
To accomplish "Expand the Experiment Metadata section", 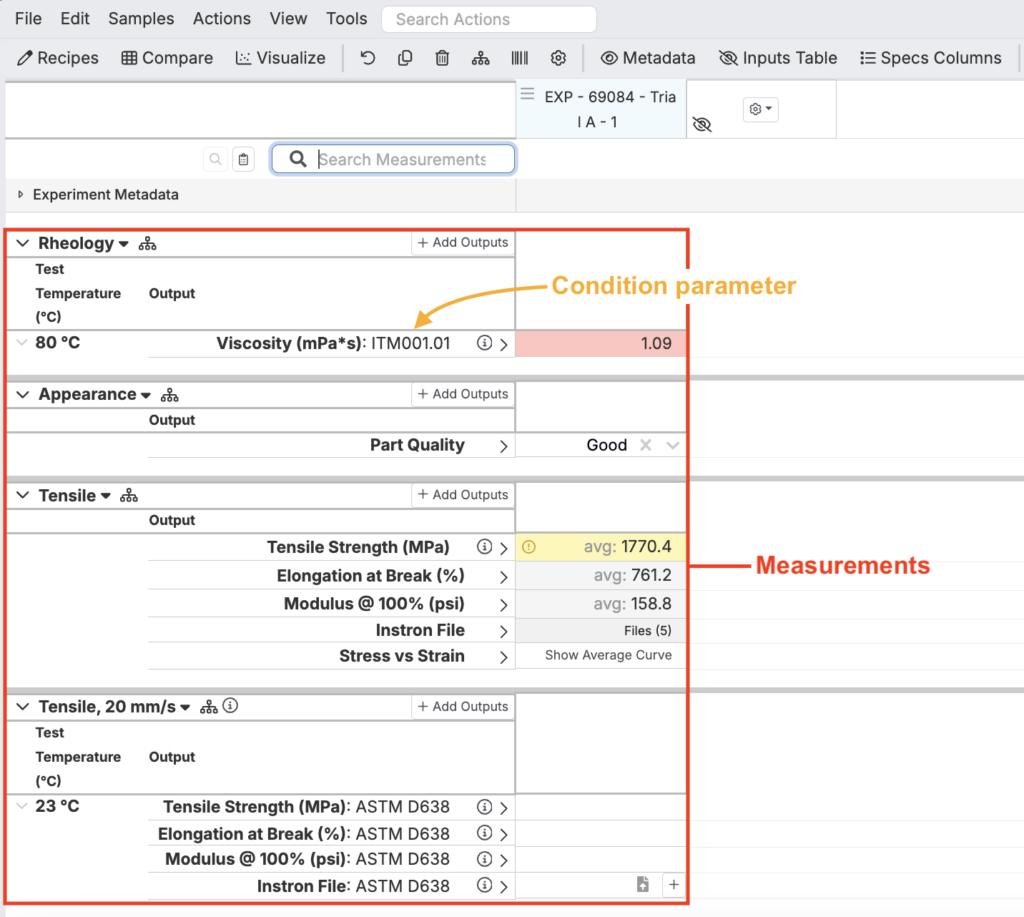I will [x=21, y=194].
